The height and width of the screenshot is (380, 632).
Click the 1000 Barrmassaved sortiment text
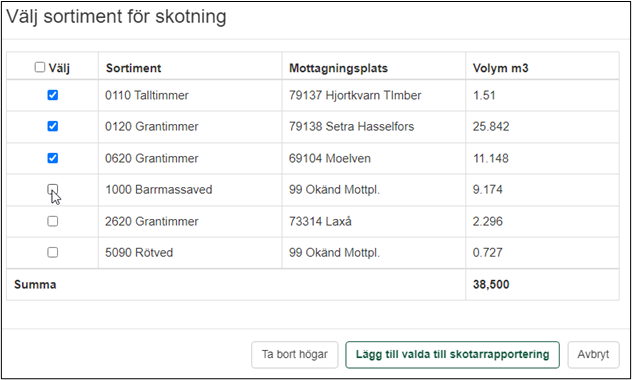point(159,190)
